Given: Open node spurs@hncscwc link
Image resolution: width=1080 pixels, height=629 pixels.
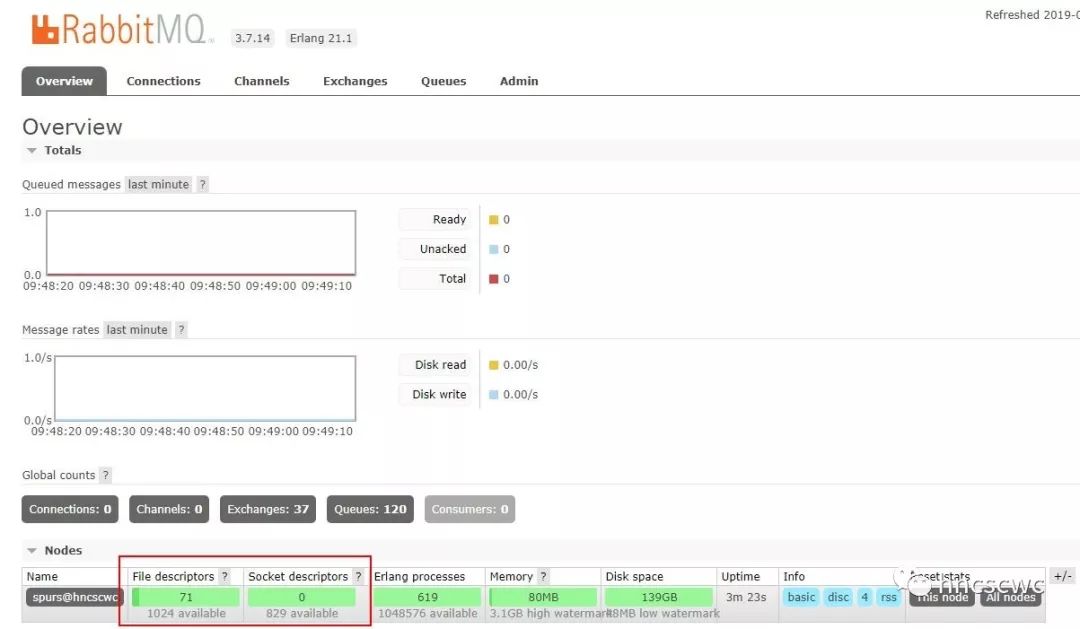Looking at the screenshot, I should tap(74, 597).
